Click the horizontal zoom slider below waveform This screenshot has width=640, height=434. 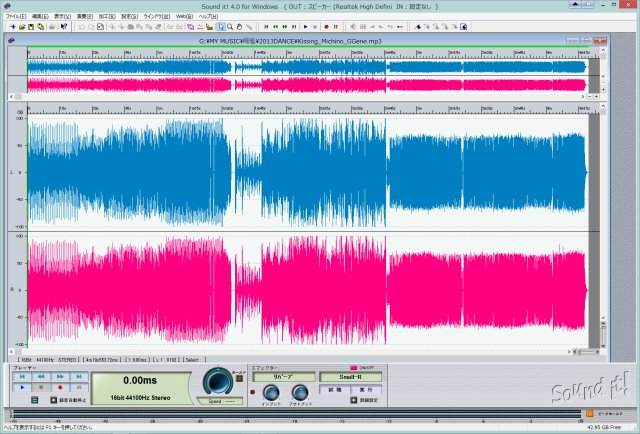tap(587, 352)
